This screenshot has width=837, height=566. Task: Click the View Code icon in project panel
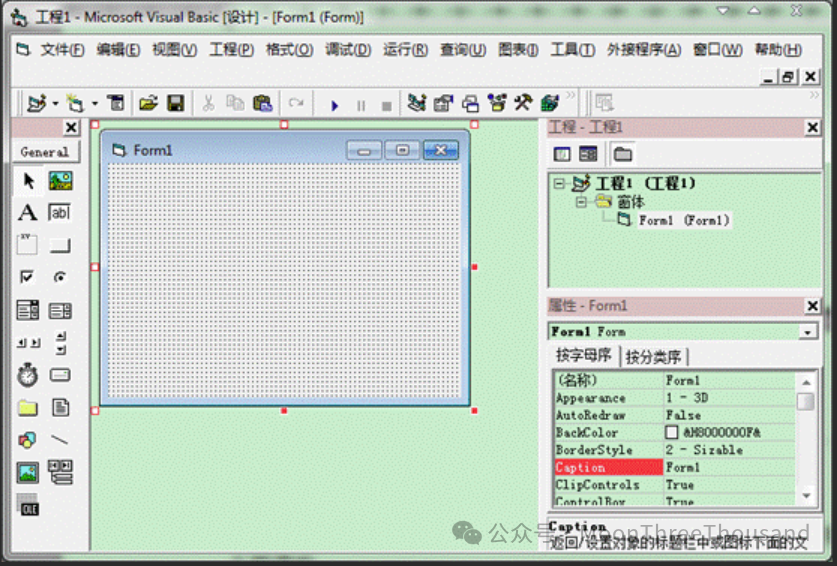pyautogui.click(x=562, y=154)
